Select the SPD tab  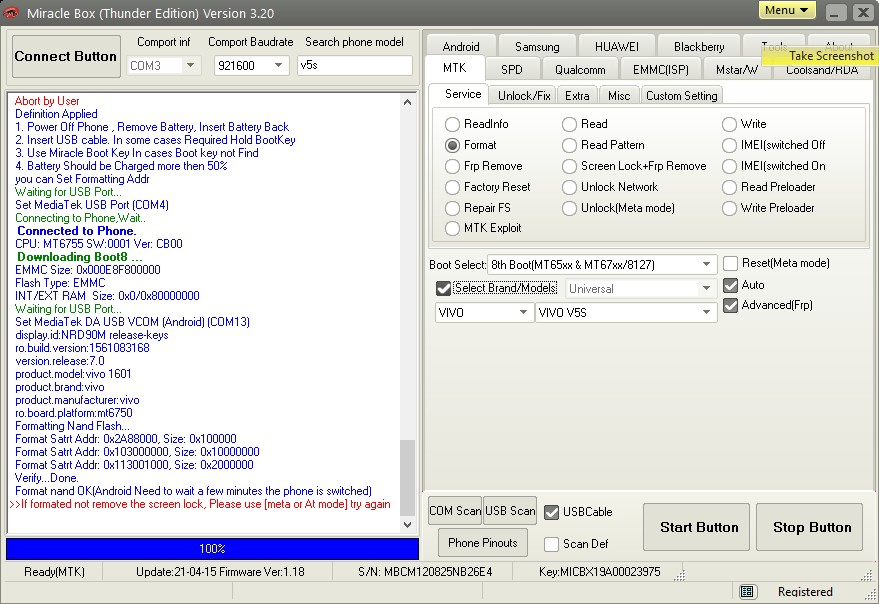pos(512,70)
